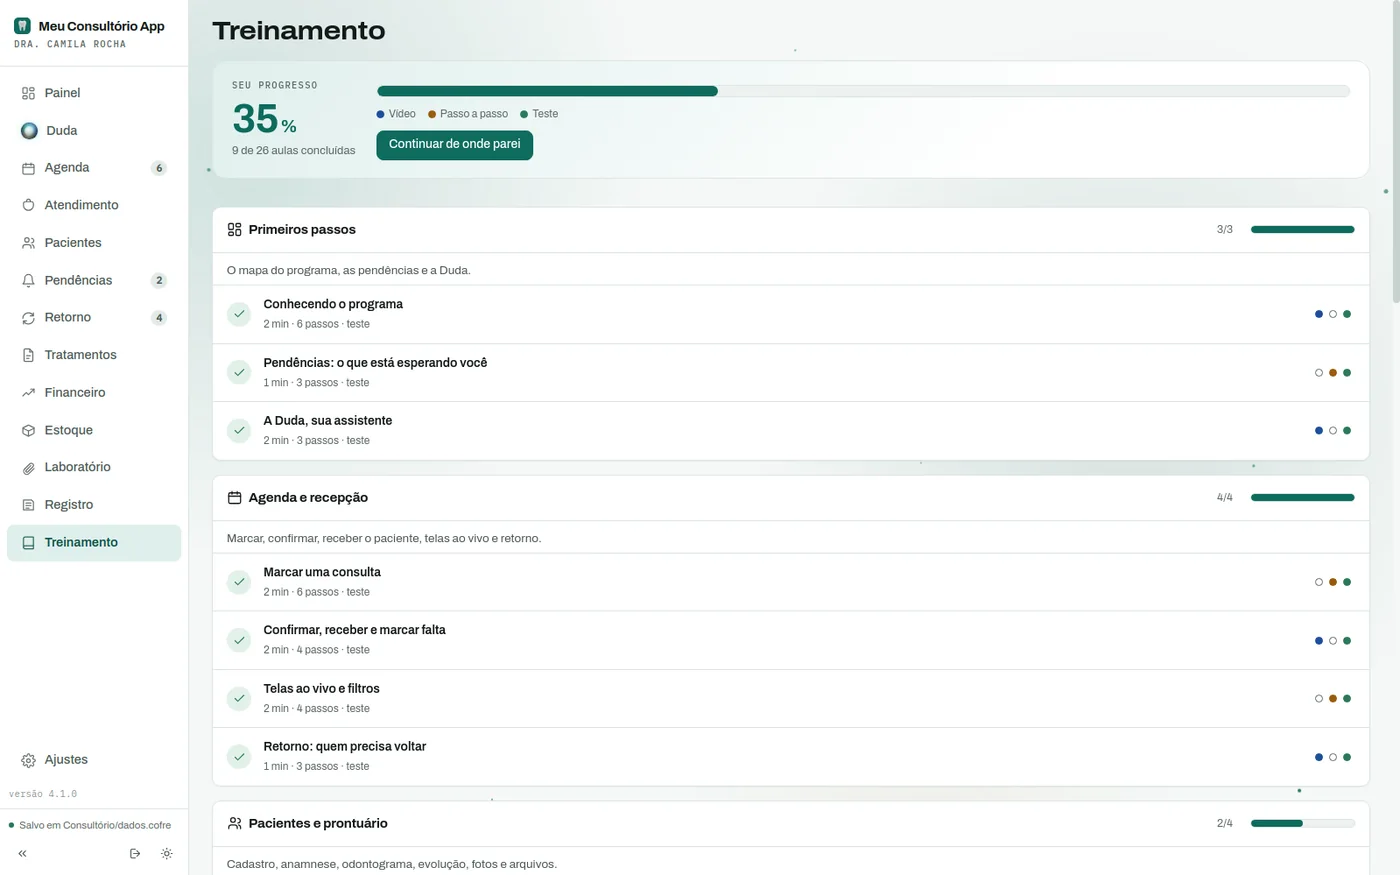Click the Primeiros passos section icon
This screenshot has height=875, width=1400.
pyautogui.click(x=234, y=229)
